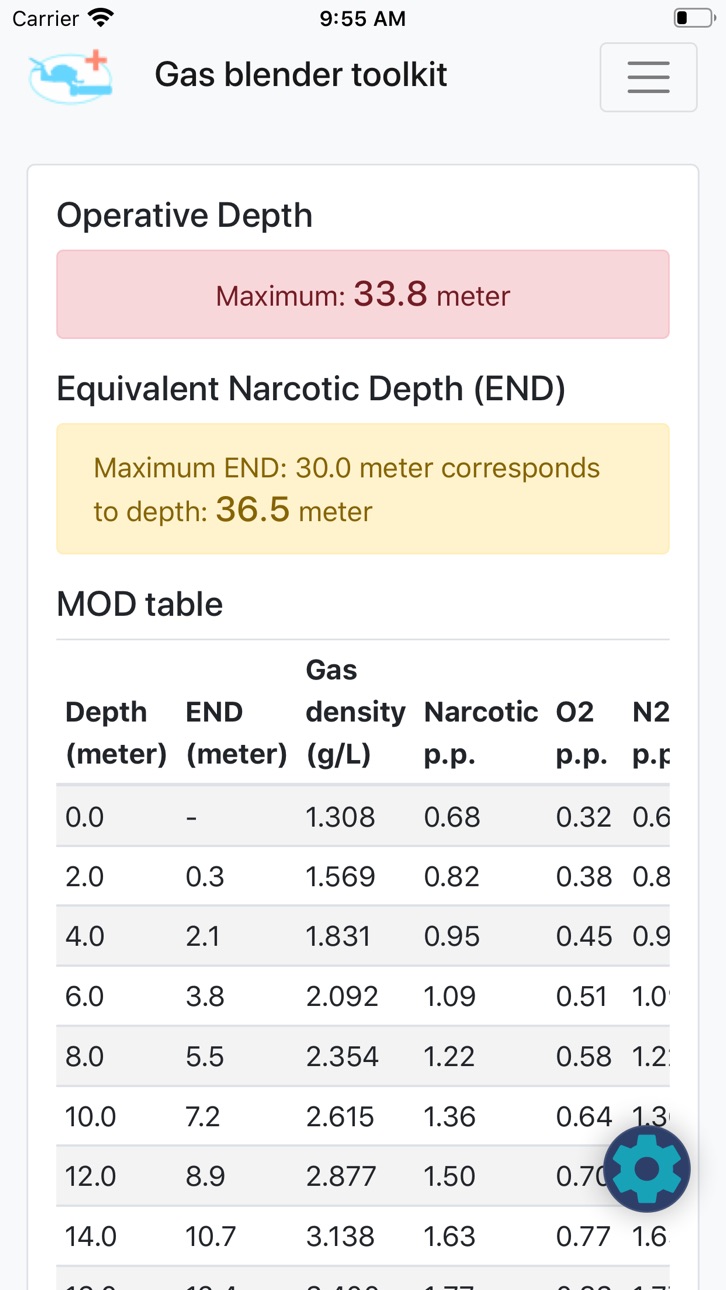The image size is (726, 1290).
Task: Tap the Gas density (g/L) column header
Action: pos(356,712)
